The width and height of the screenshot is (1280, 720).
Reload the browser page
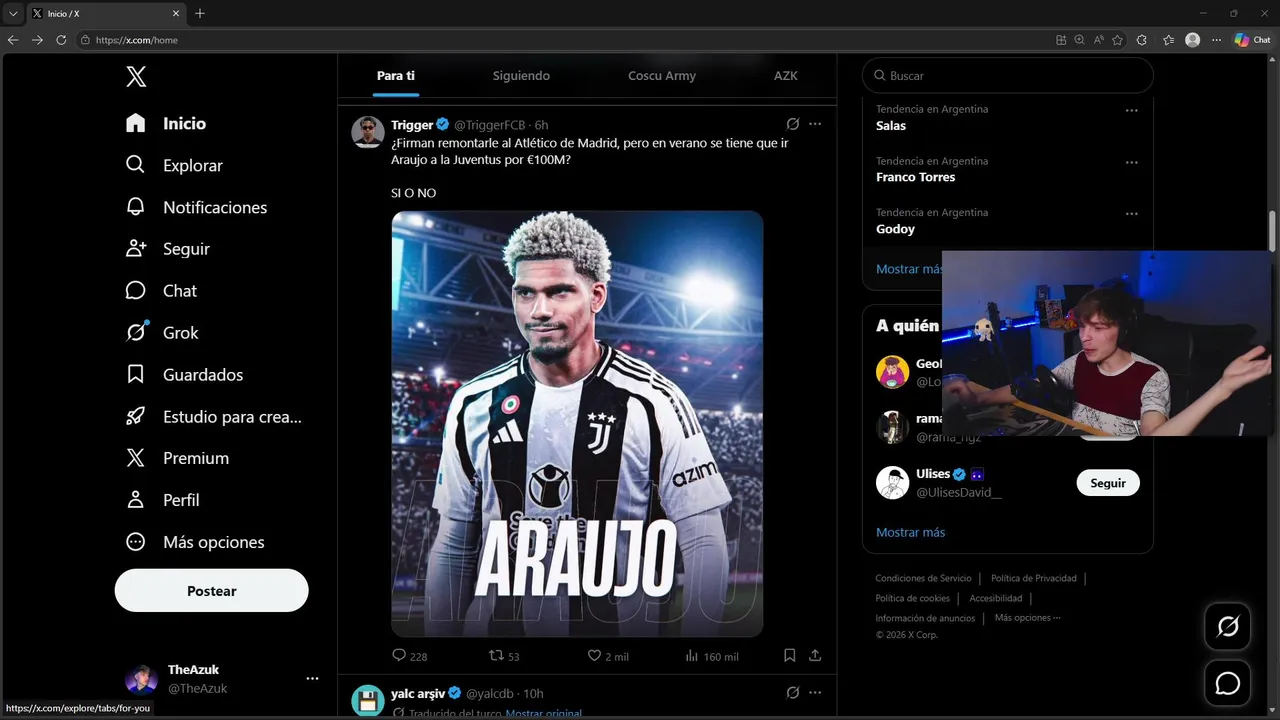[61, 40]
